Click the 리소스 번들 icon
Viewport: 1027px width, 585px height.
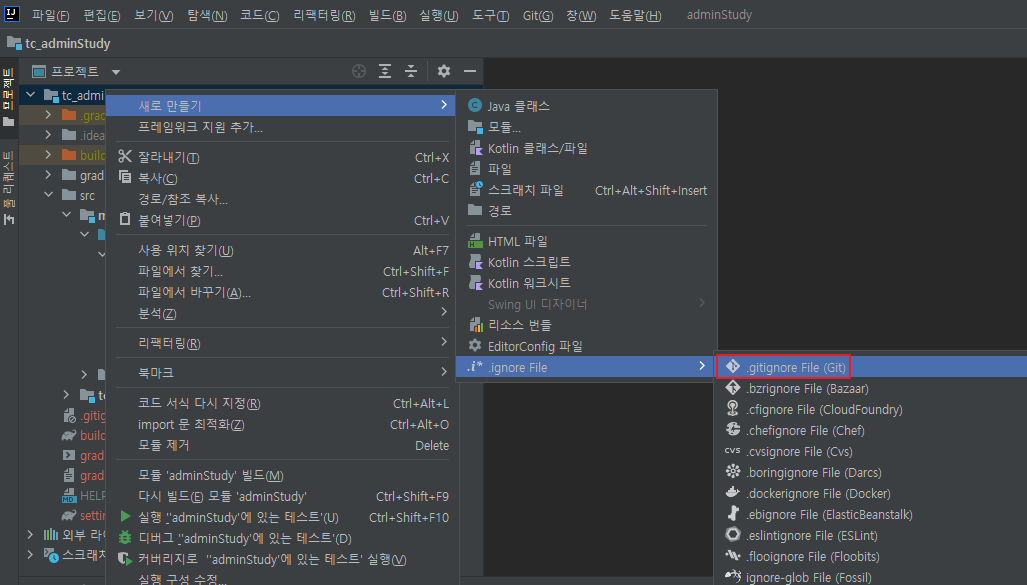coord(476,325)
